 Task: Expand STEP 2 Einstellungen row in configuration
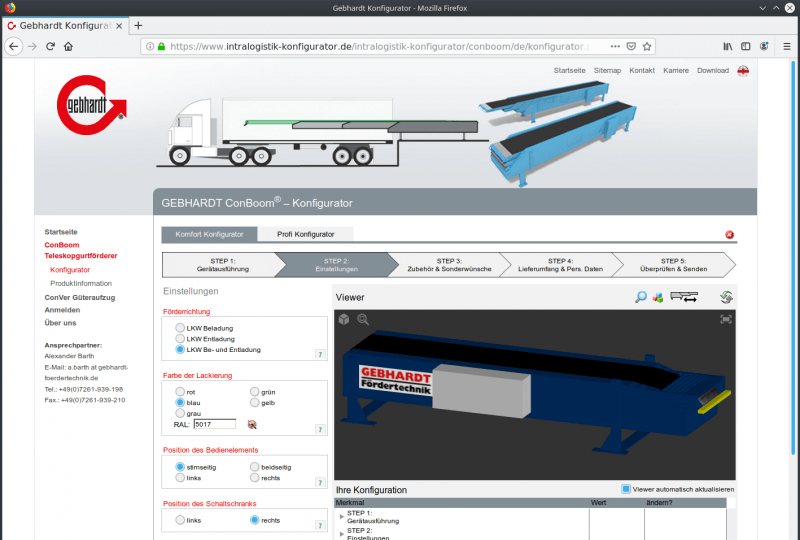[341, 534]
